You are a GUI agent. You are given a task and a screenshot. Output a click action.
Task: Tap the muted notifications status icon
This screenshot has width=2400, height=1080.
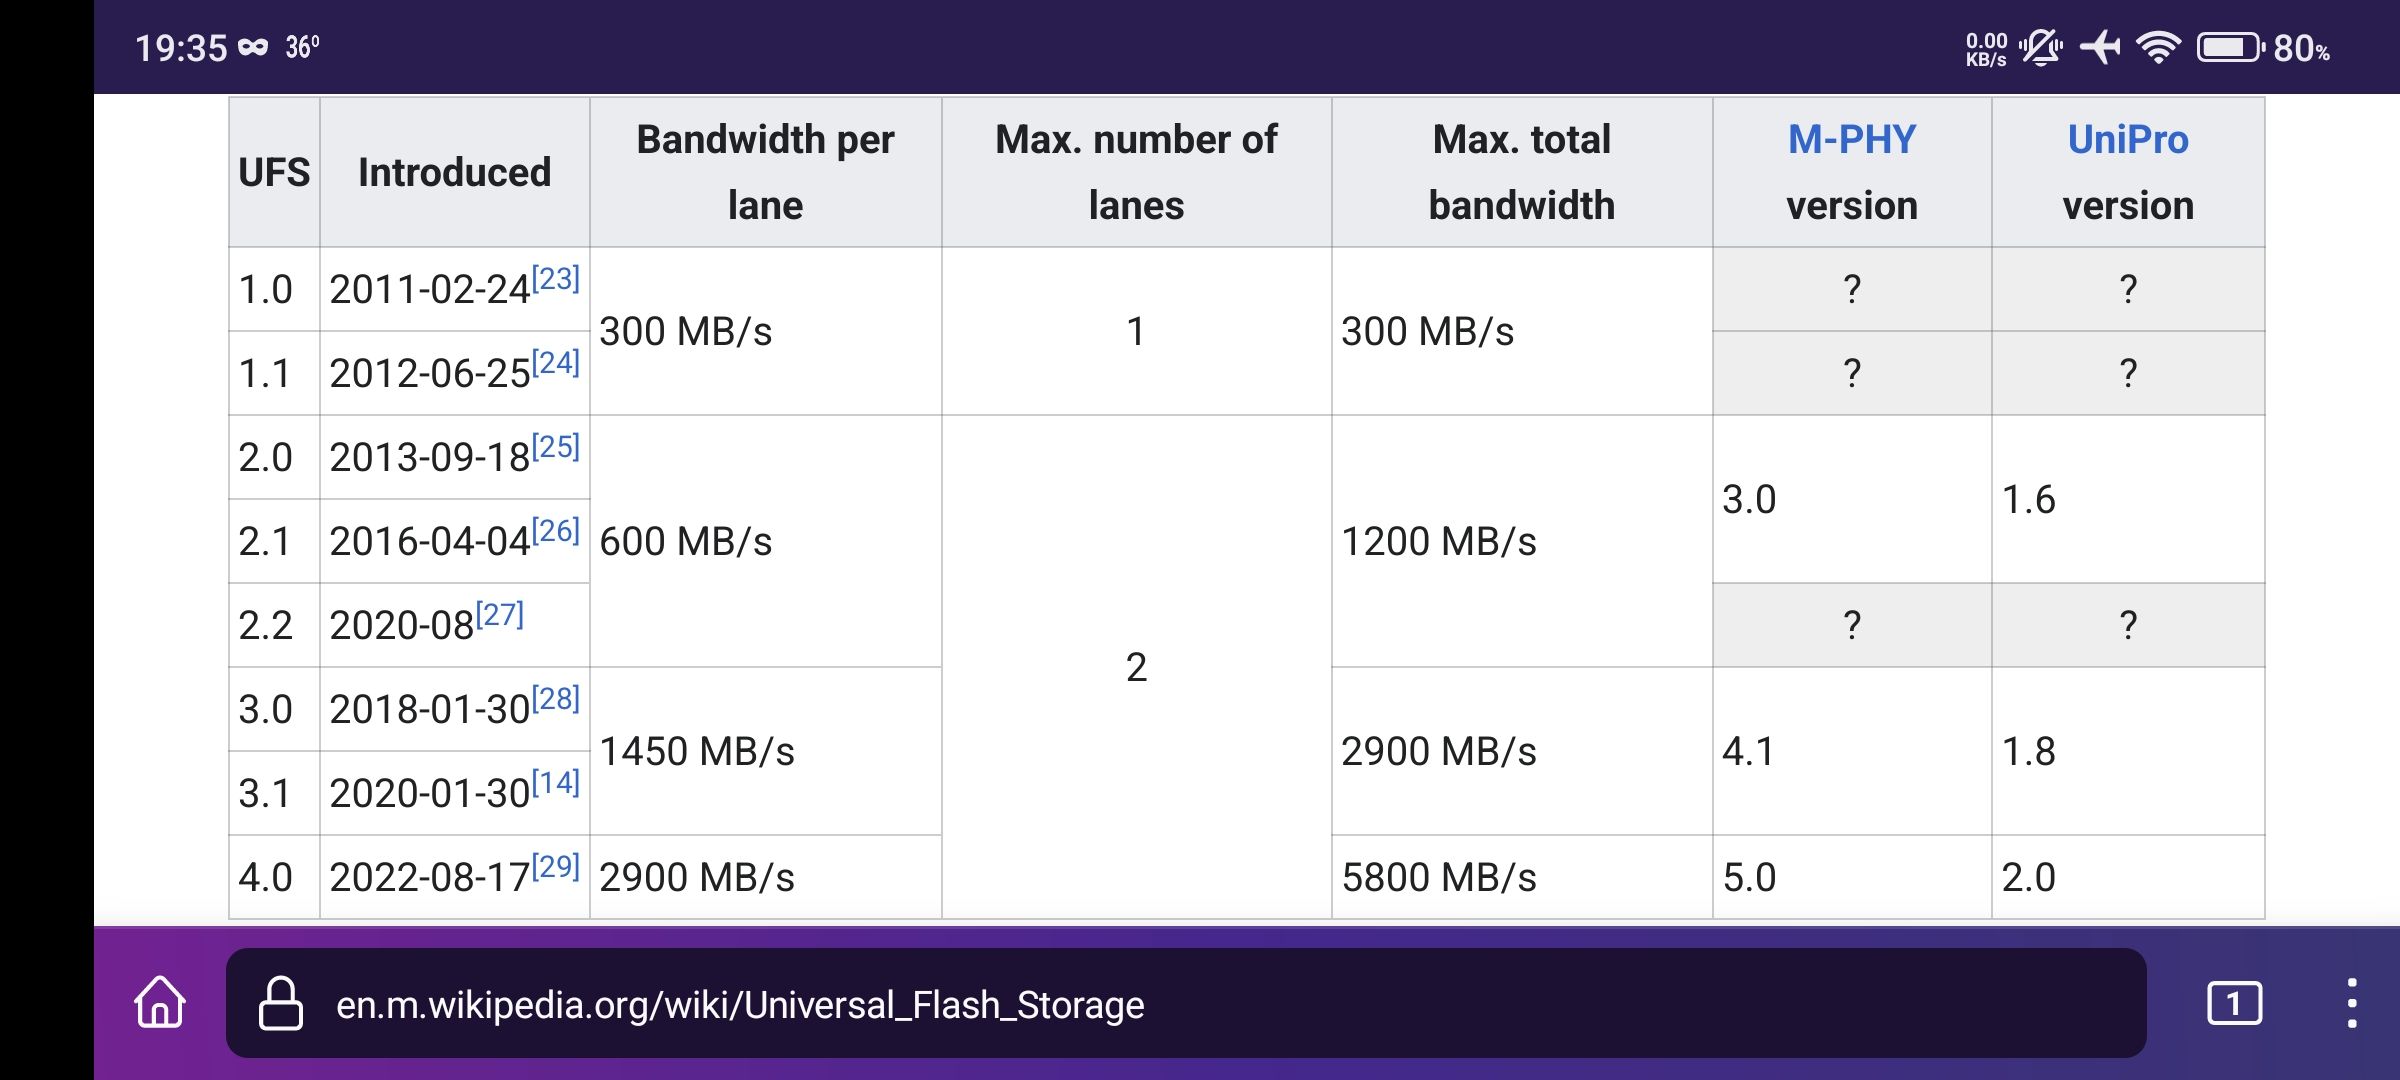[x=2040, y=48]
